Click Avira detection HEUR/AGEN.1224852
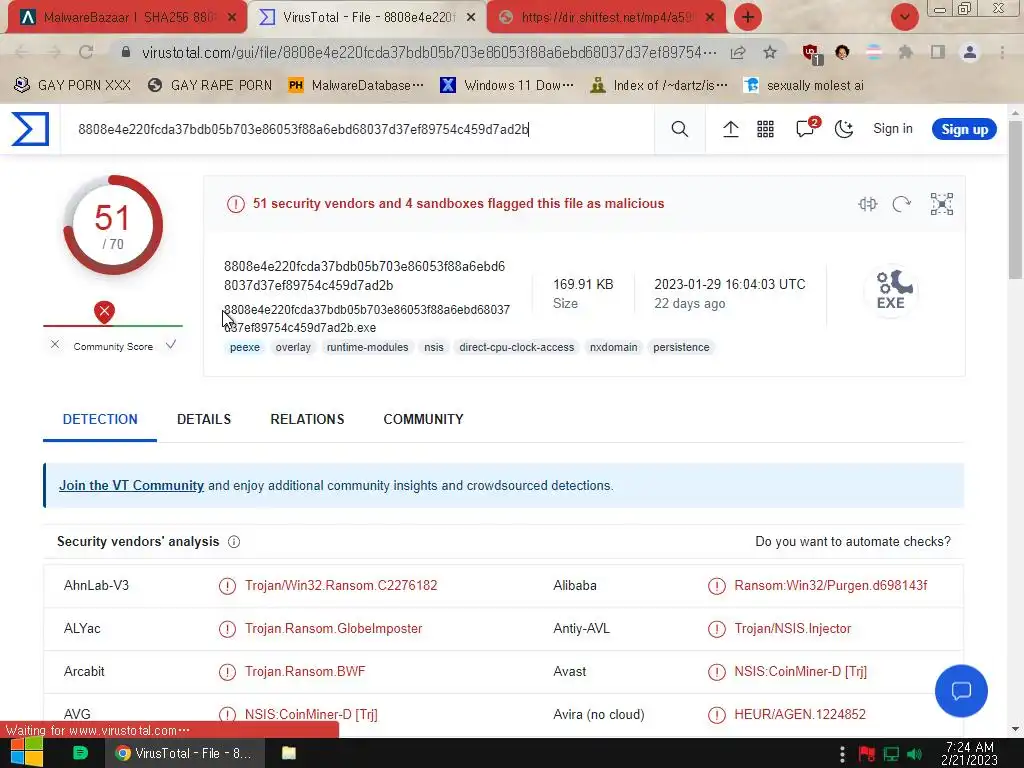 [799, 714]
